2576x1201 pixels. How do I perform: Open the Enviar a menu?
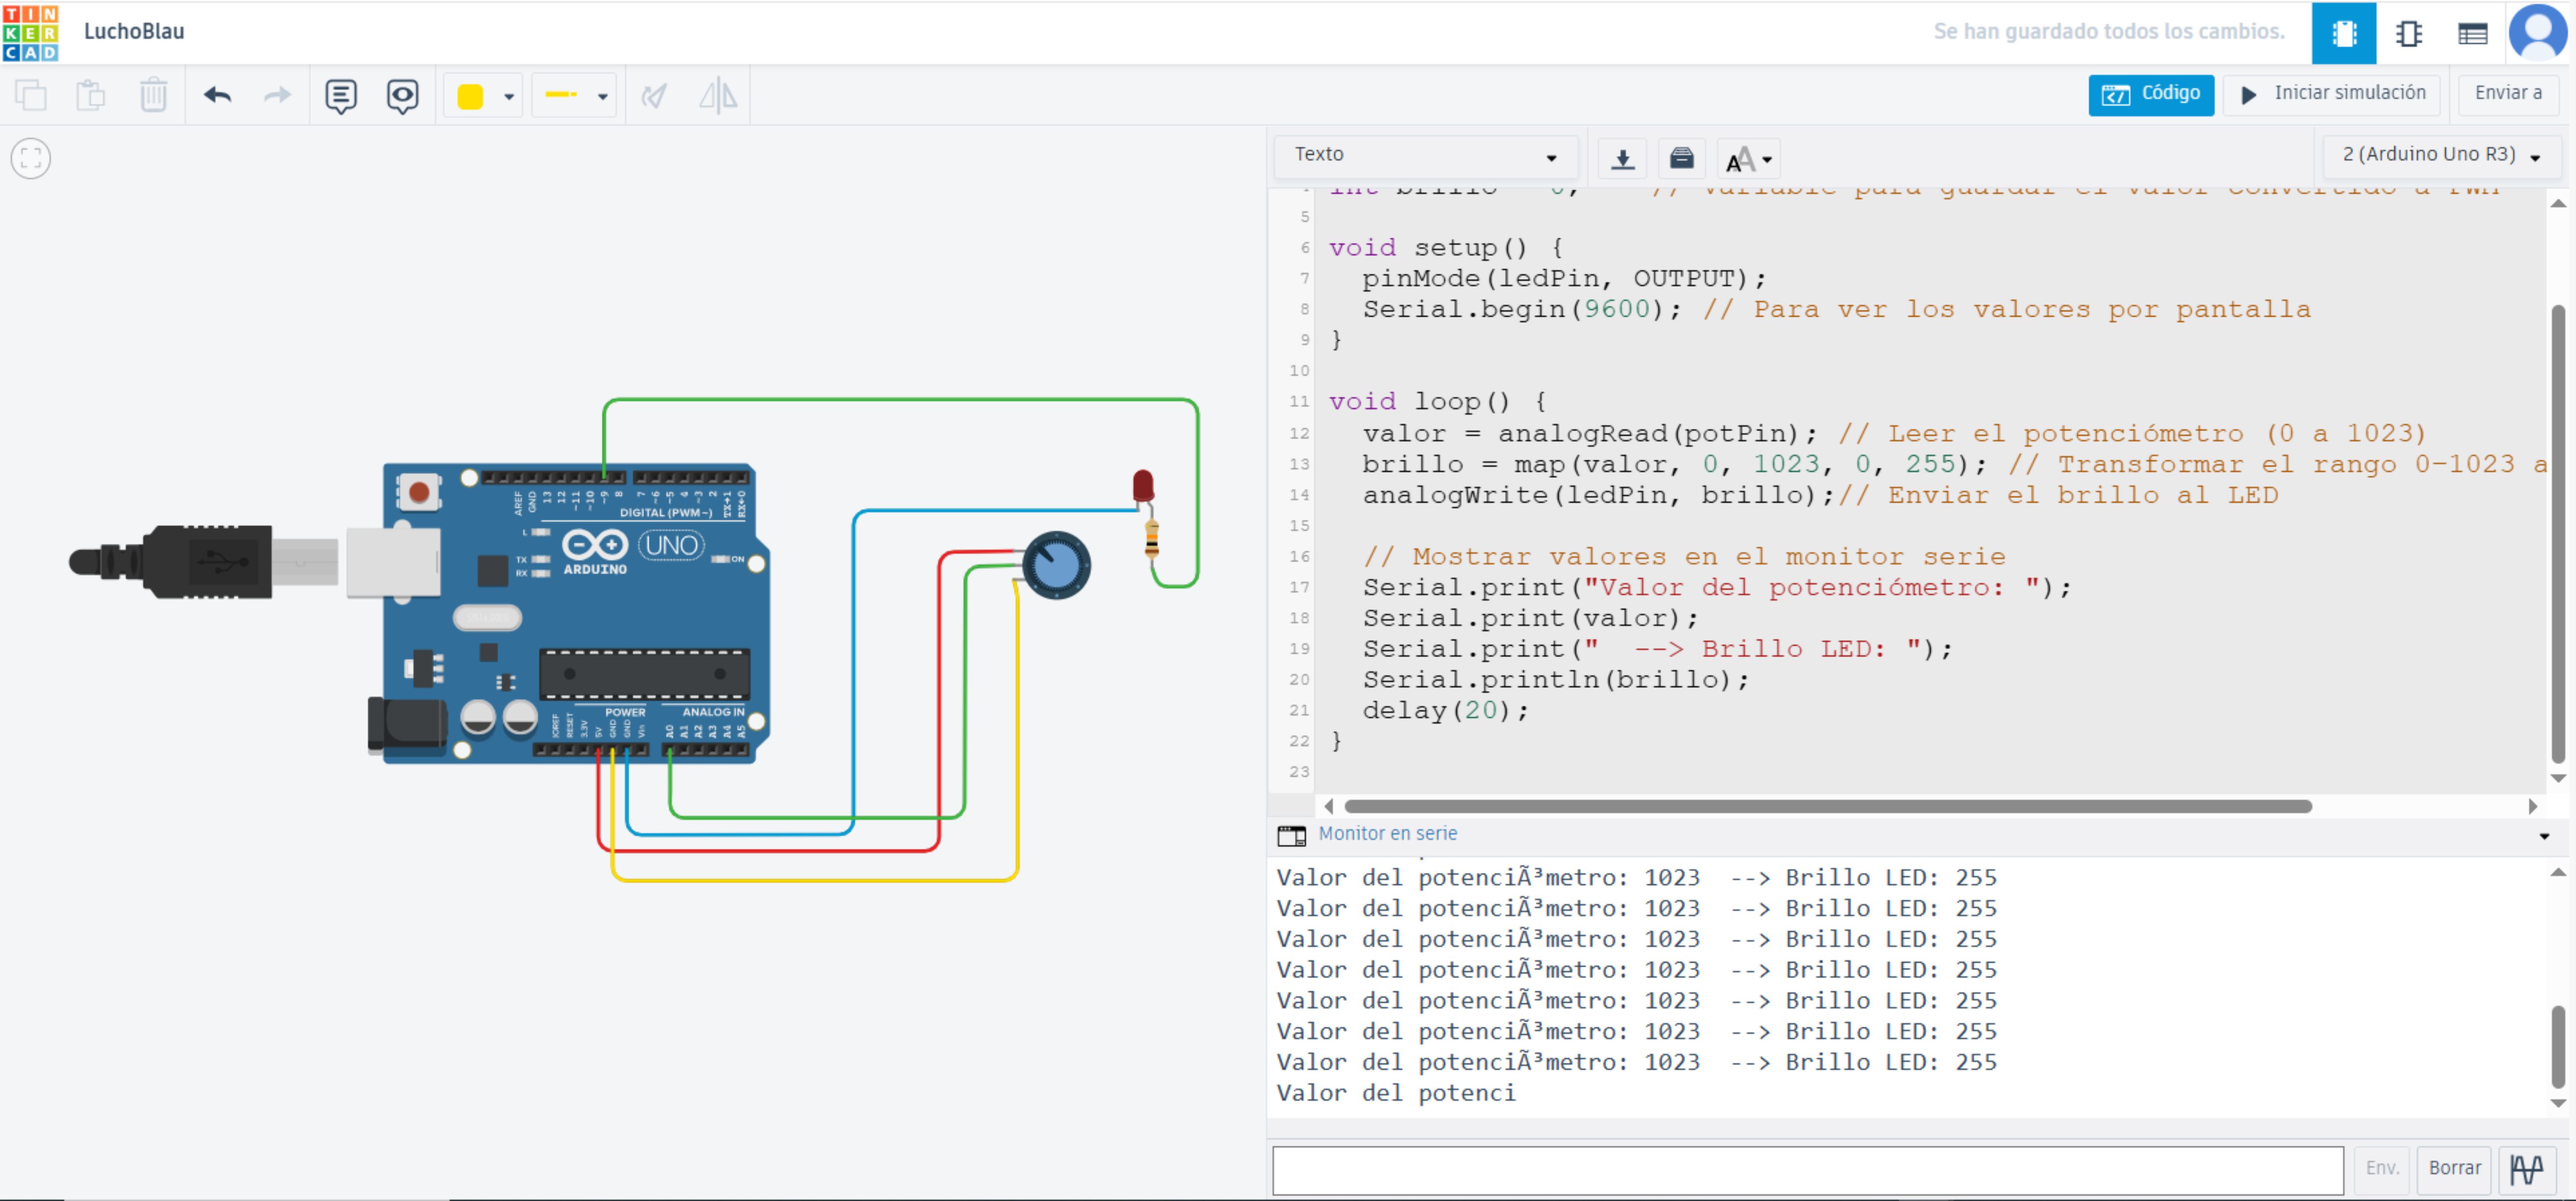2507,94
